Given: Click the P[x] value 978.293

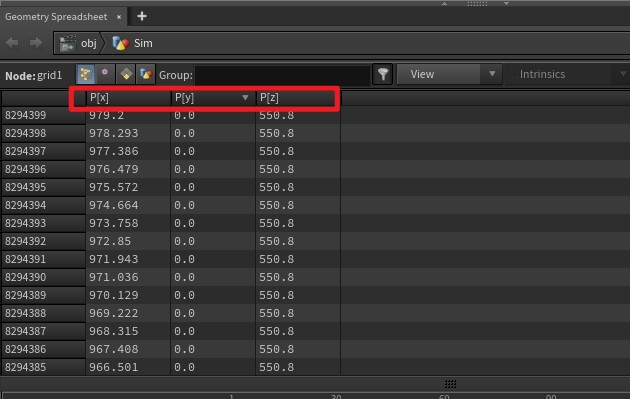Looking at the screenshot, I should point(114,133).
